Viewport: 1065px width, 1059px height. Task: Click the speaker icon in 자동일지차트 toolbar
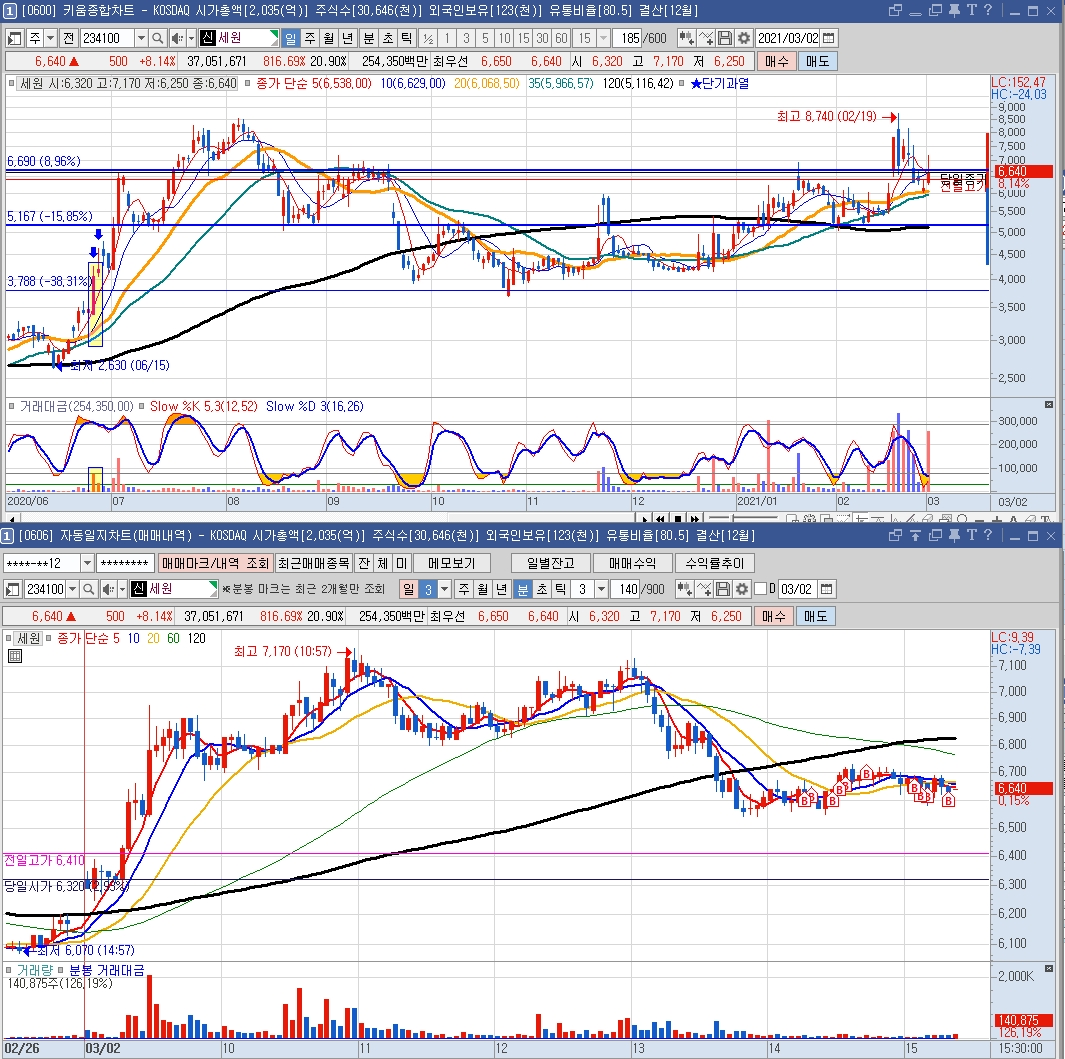[x=107, y=589]
